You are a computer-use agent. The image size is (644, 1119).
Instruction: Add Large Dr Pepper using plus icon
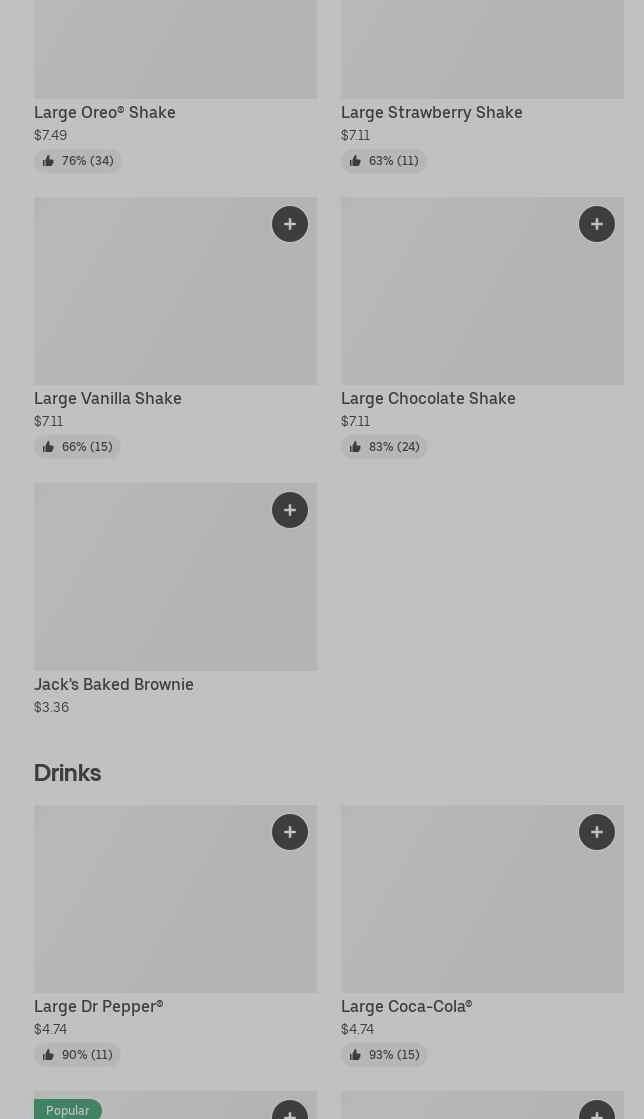[290, 832]
